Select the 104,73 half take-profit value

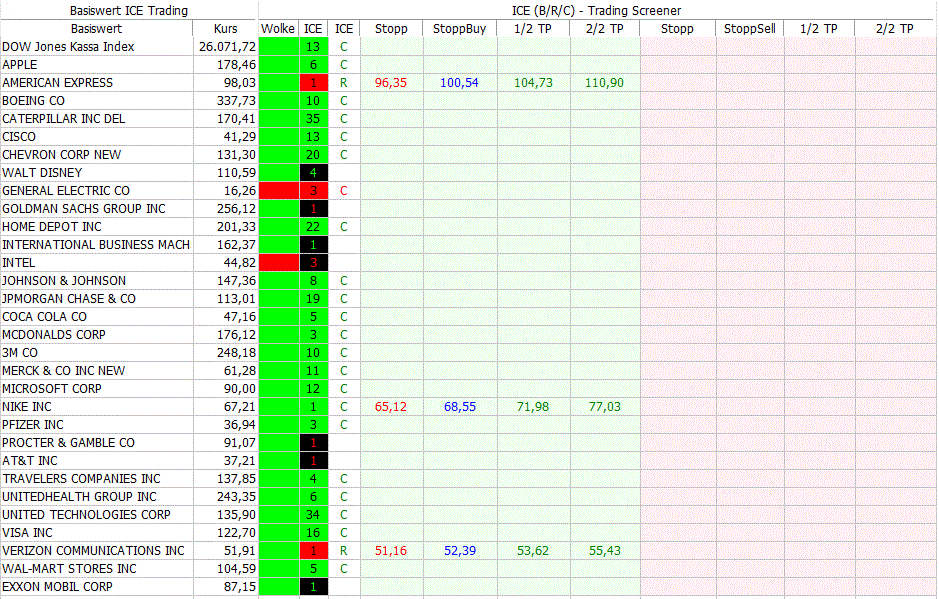(x=533, y=83)
